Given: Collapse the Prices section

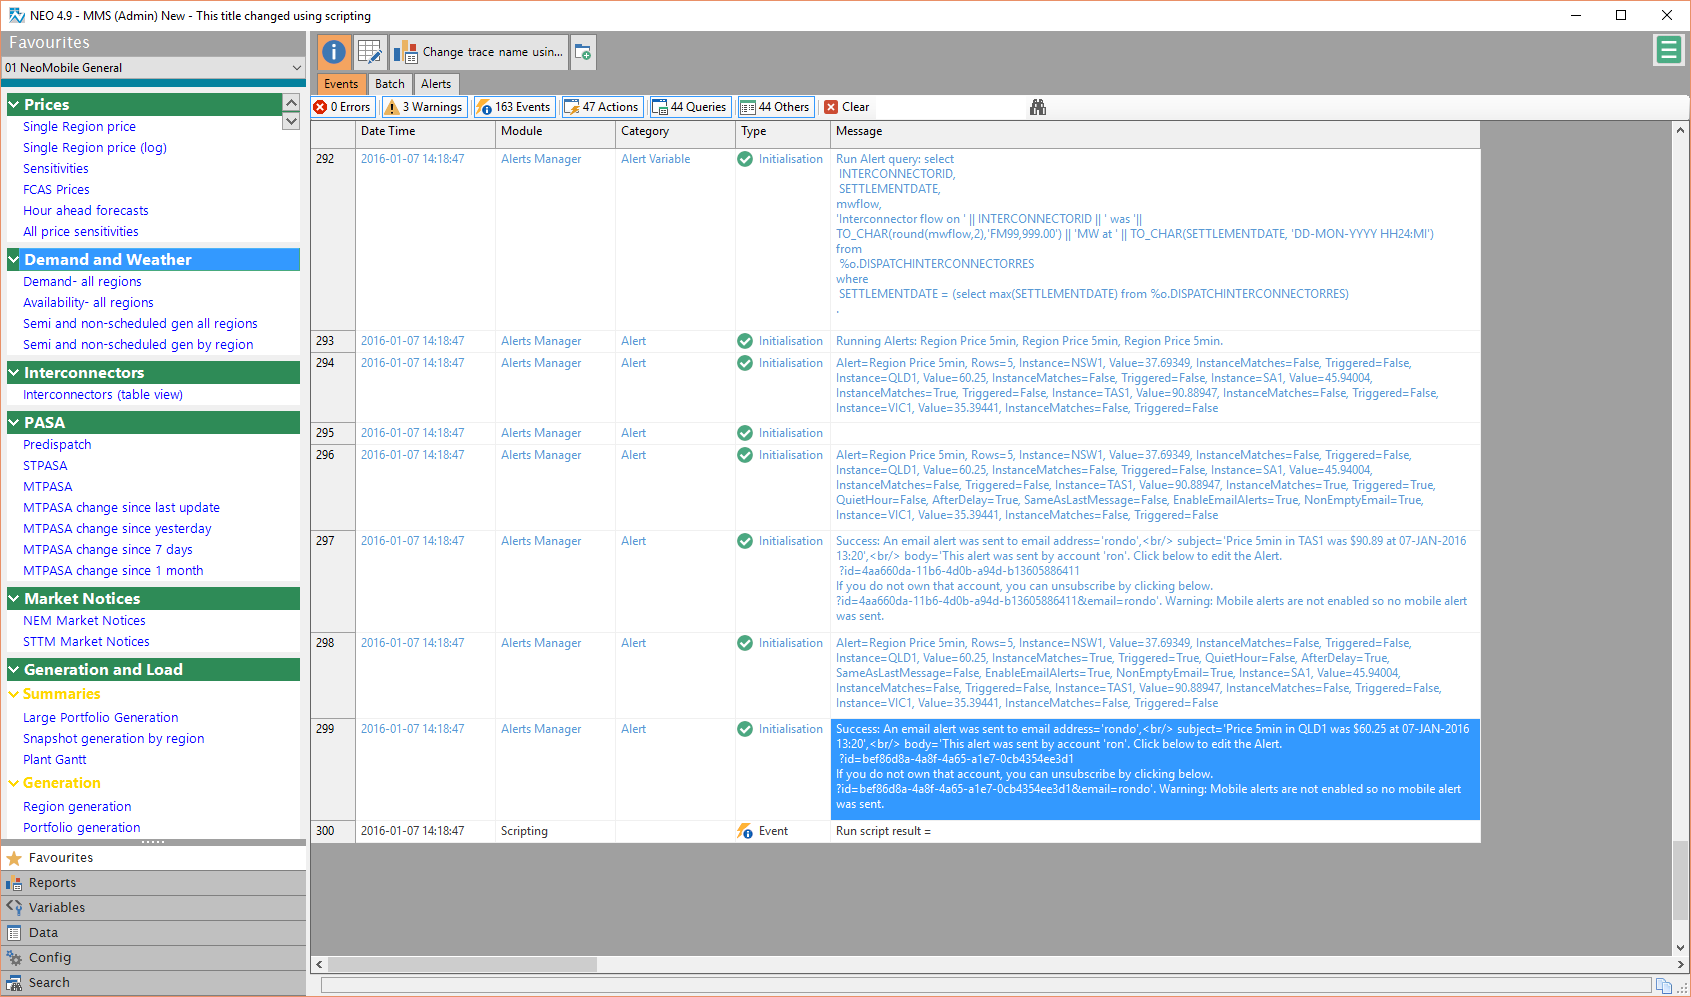Looking at the screenshot, I should (14, 105).
